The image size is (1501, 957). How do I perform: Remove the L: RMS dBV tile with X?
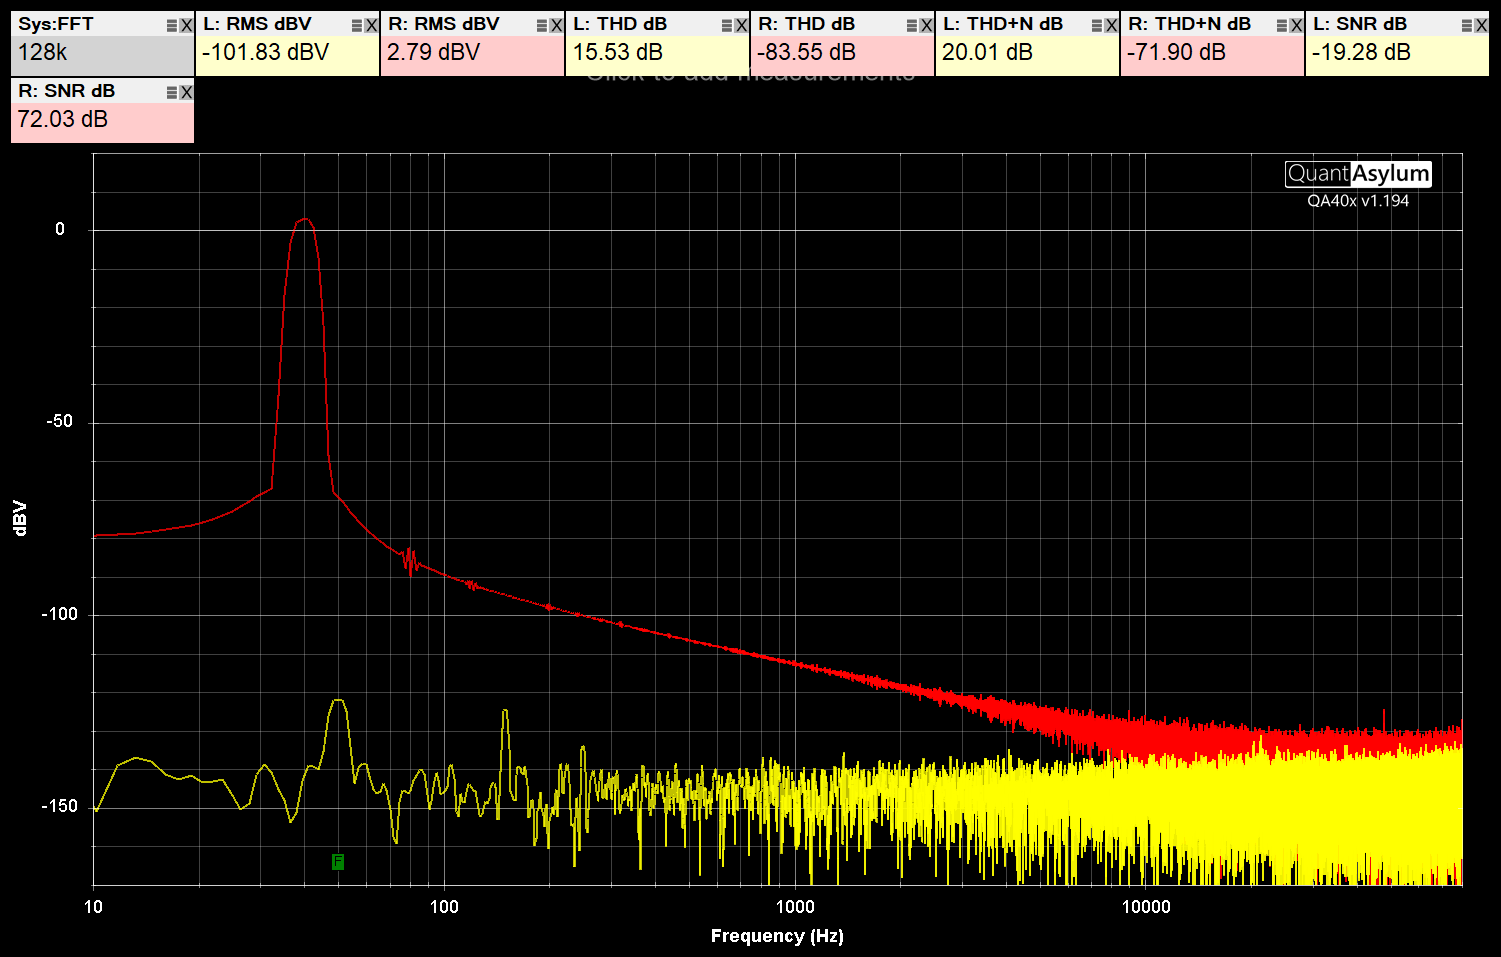tap(372, 25)
